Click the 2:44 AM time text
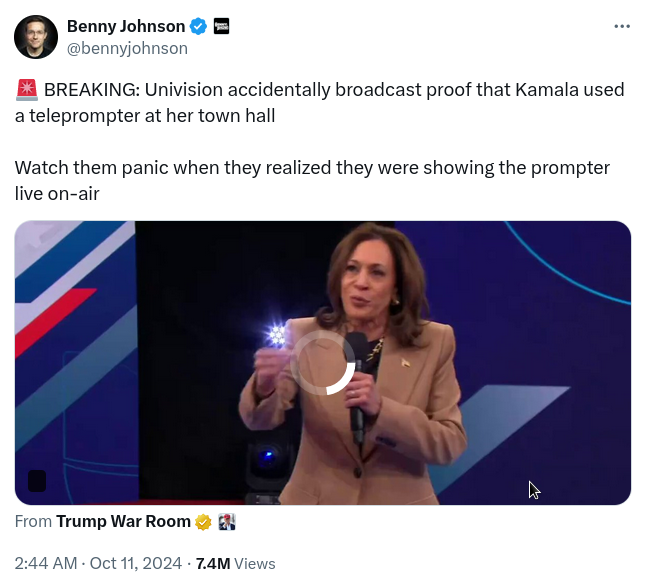This screenshot has height=582, width=649. tap(45, 564)
